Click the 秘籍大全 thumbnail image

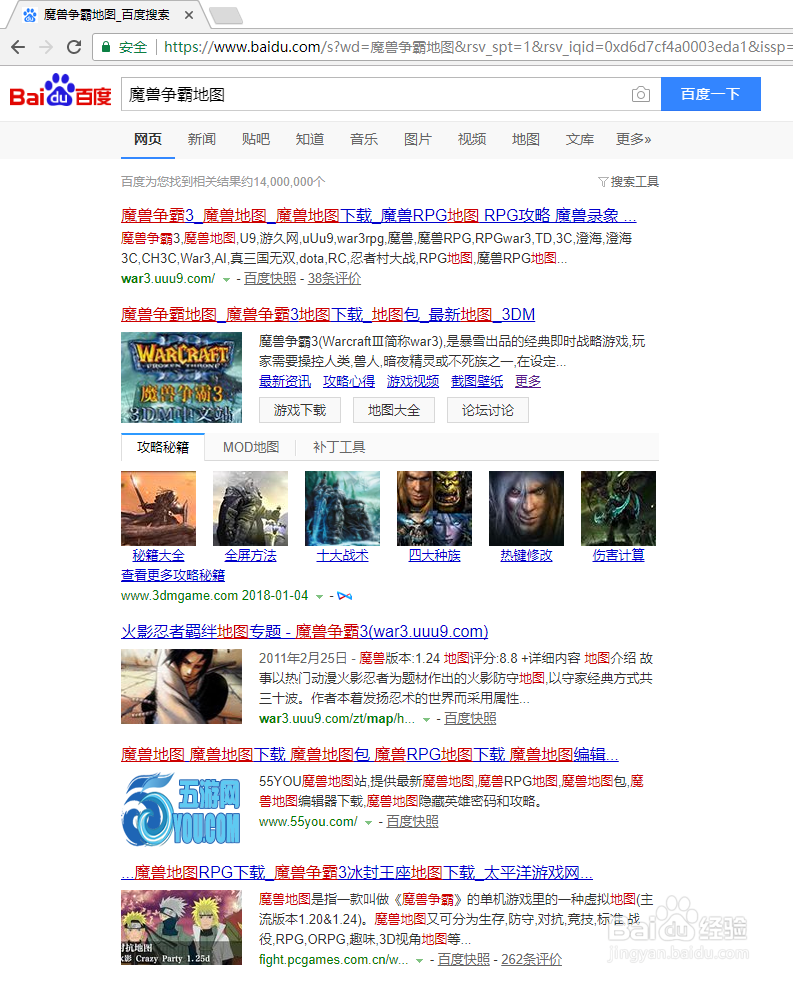click(158, 508)
